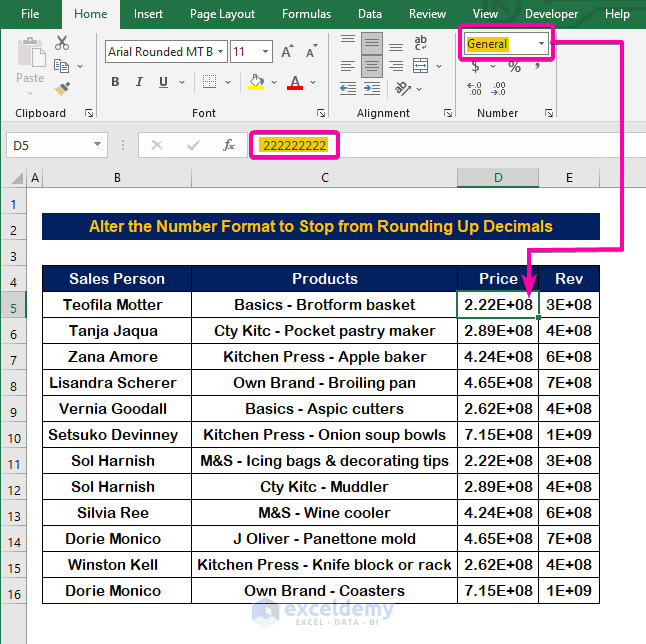Switch to the Page Layout tab
The width and height of the screenshot is (646, 644).
[x=222, y=14]
